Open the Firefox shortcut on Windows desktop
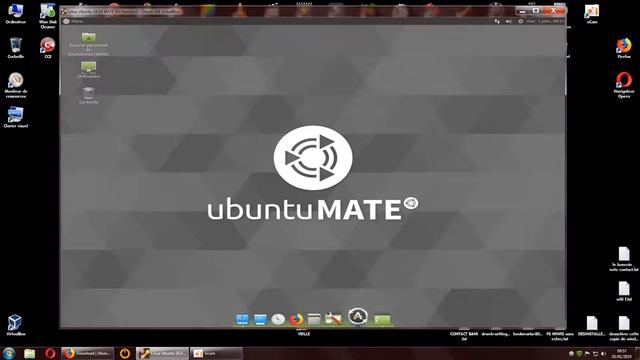This screenshot has width=640, height=360. pyautogui.click(x=624, y=48)
